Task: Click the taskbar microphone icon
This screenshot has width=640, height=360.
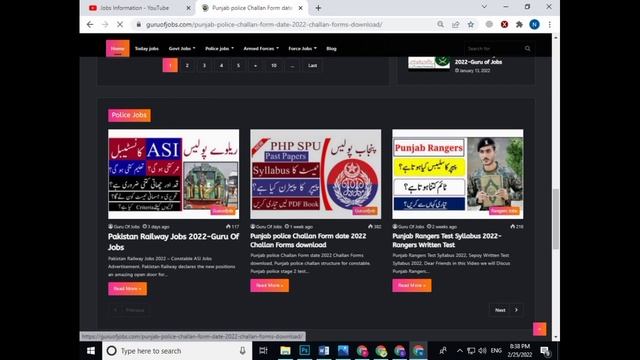Action: coord(242,351)
